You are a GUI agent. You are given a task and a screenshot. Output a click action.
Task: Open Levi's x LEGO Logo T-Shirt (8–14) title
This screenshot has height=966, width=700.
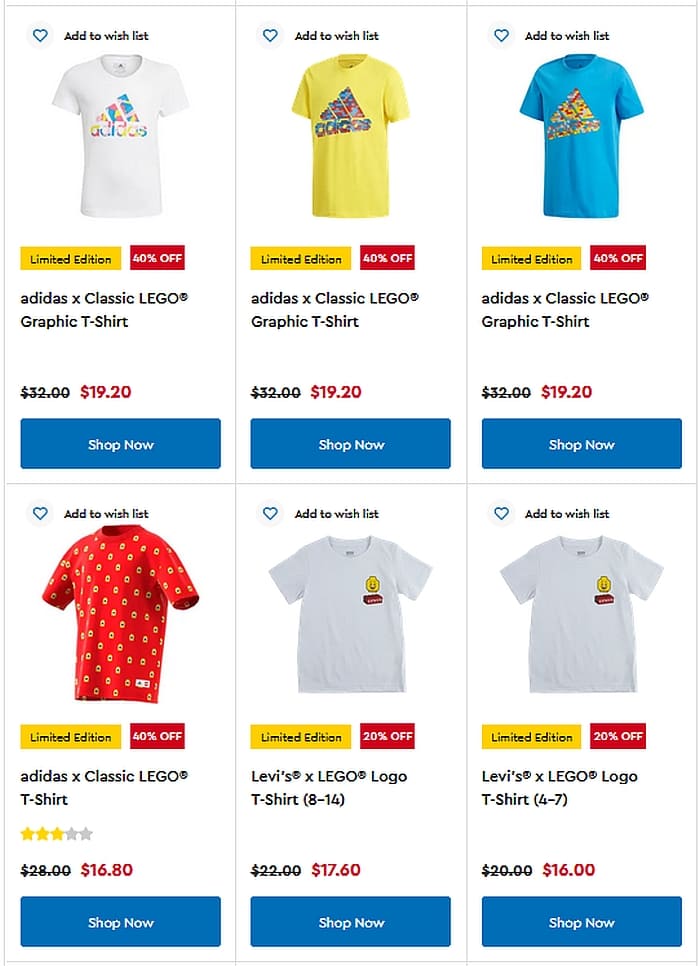329,788
